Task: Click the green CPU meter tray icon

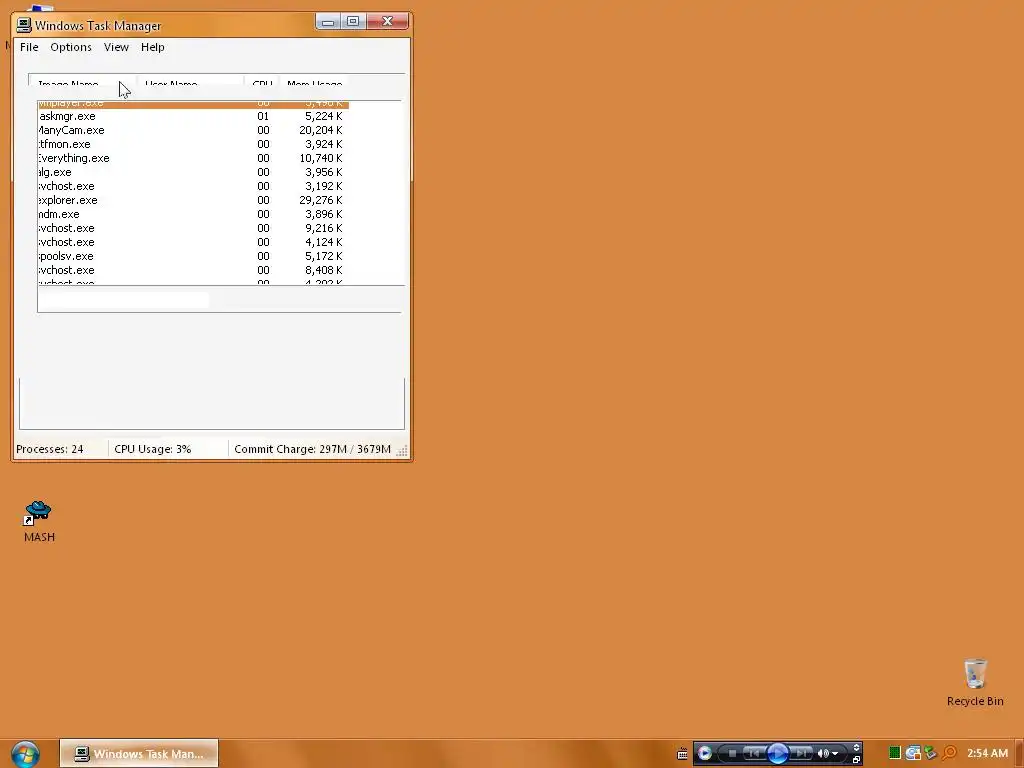Action: tap(895, 753)
